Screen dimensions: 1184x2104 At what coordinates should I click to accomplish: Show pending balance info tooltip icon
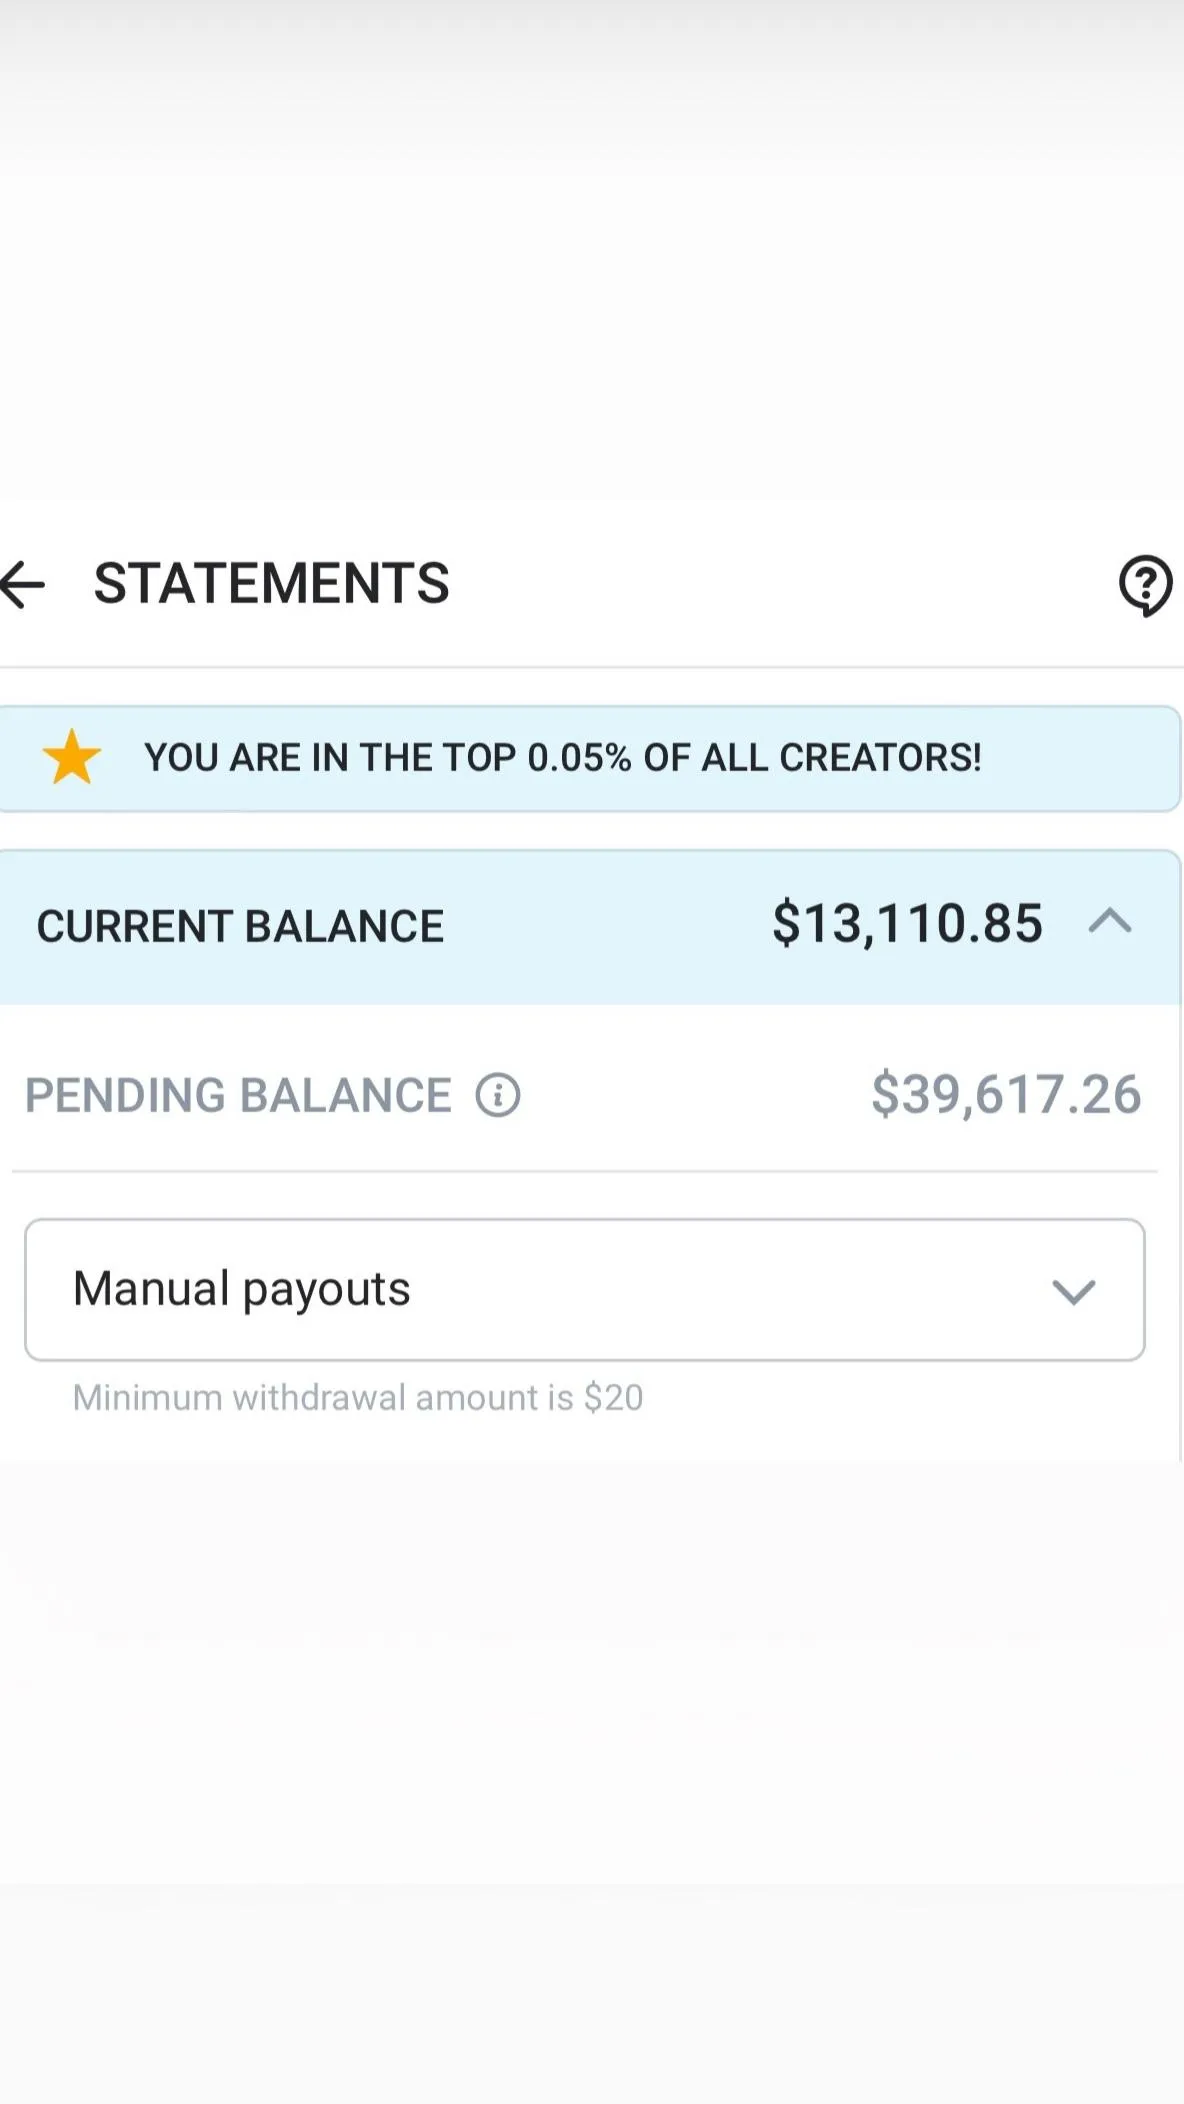tap(497, 1095)
